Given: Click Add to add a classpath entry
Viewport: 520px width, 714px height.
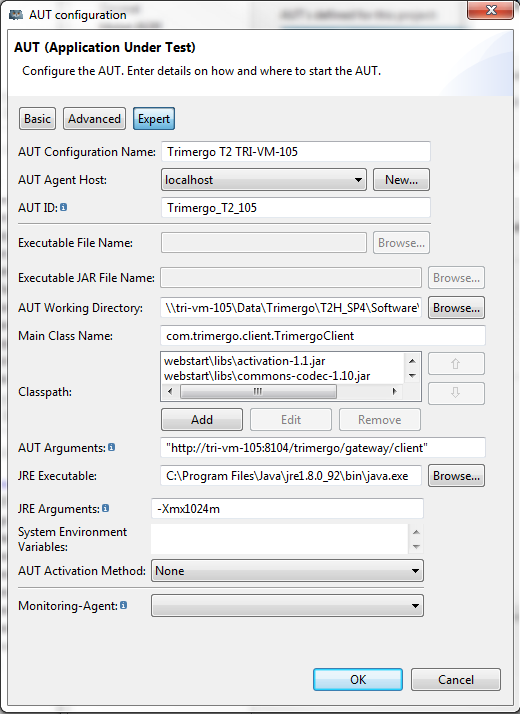Looking at the screenshot, I should tap(202, 419).
